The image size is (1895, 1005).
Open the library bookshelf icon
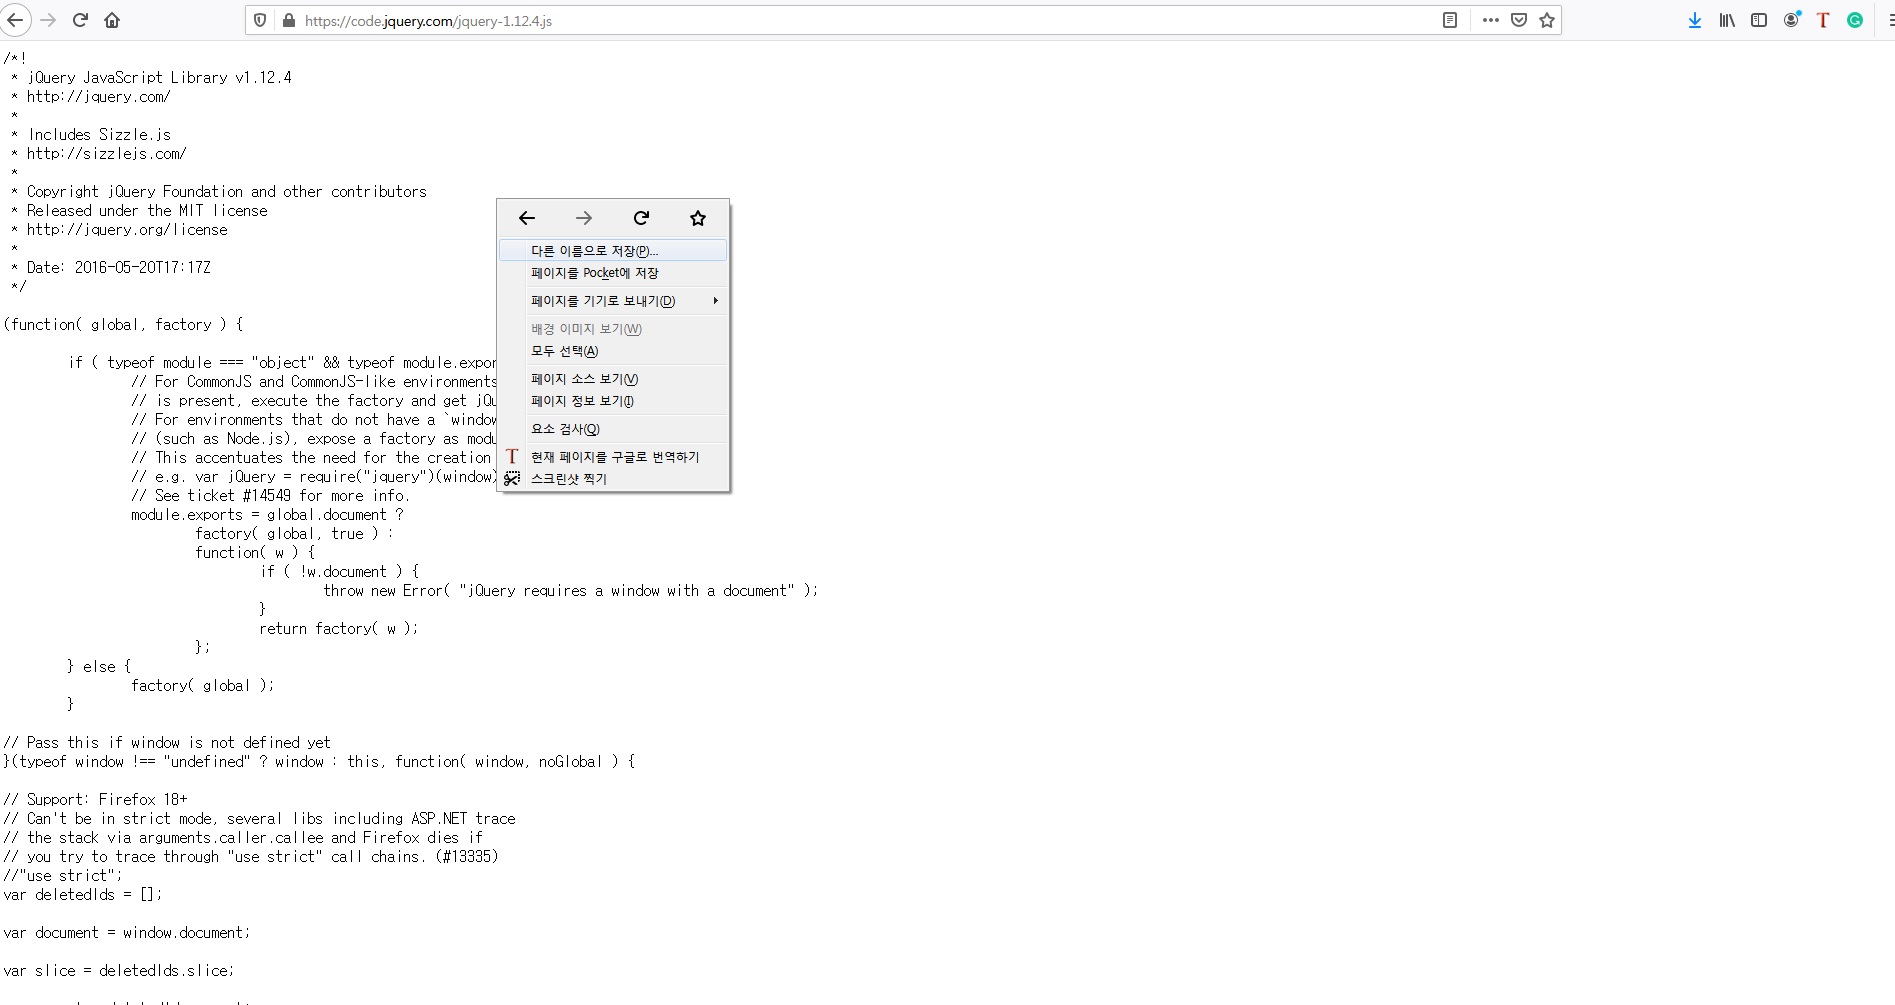click(1727, 20)
